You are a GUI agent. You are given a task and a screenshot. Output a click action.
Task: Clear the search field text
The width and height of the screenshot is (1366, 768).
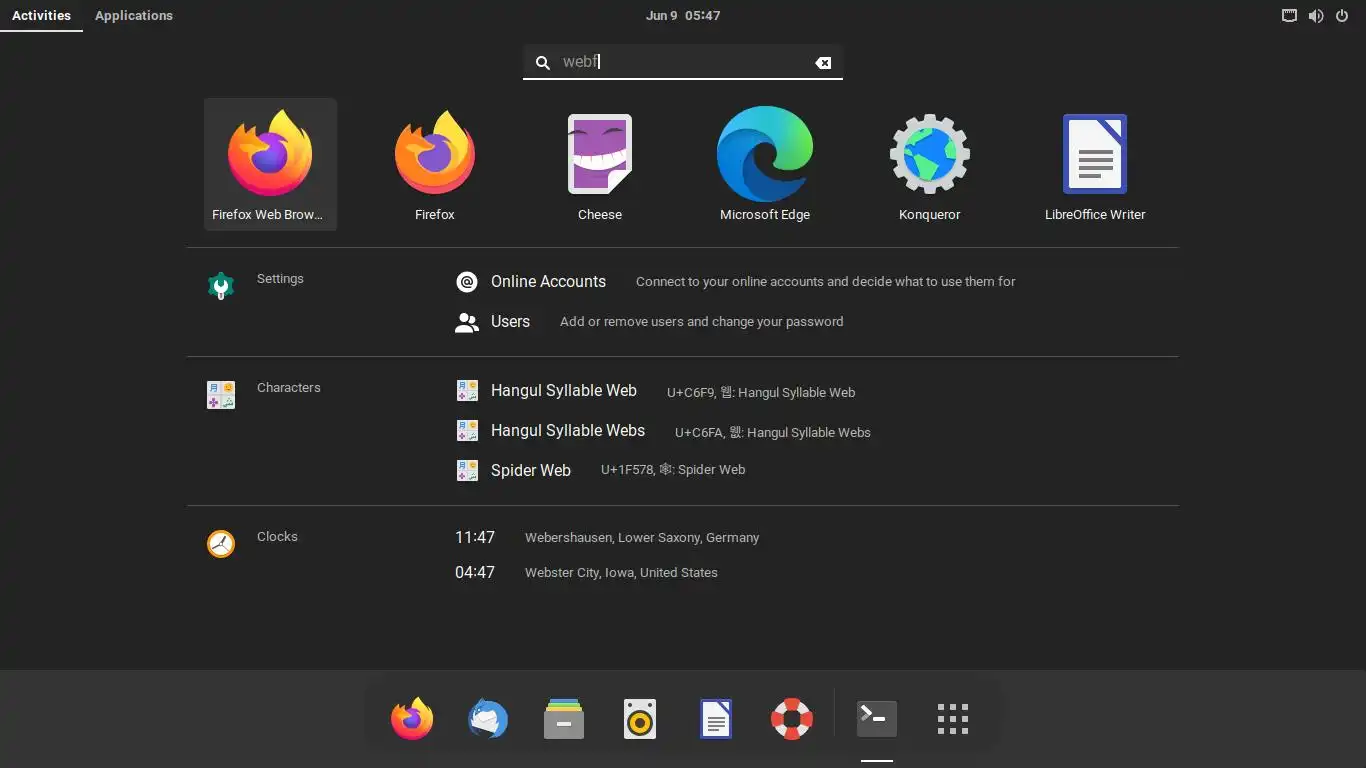(x=823, y=62)
